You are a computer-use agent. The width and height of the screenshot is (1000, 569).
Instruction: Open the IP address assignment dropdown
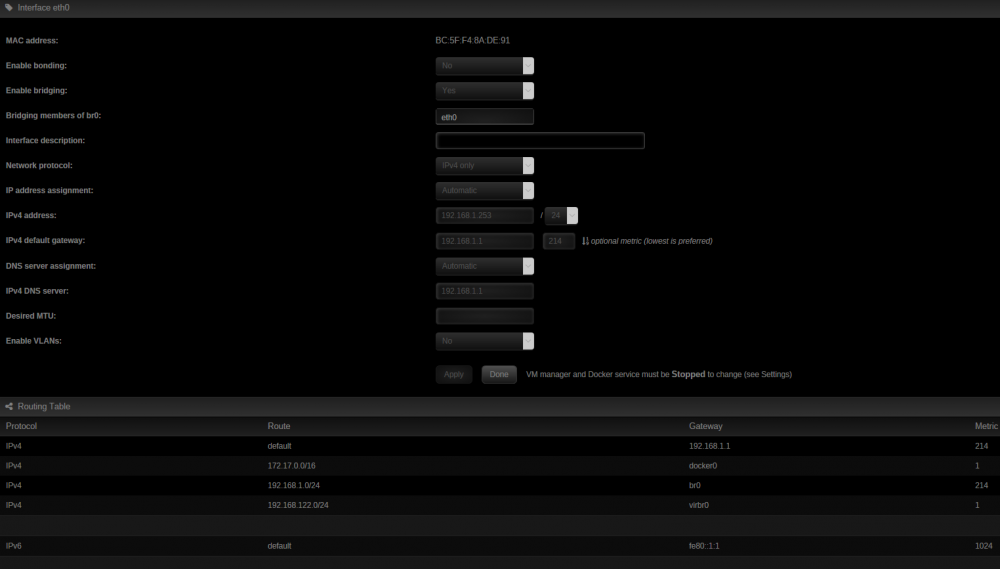tap(485, 190)
